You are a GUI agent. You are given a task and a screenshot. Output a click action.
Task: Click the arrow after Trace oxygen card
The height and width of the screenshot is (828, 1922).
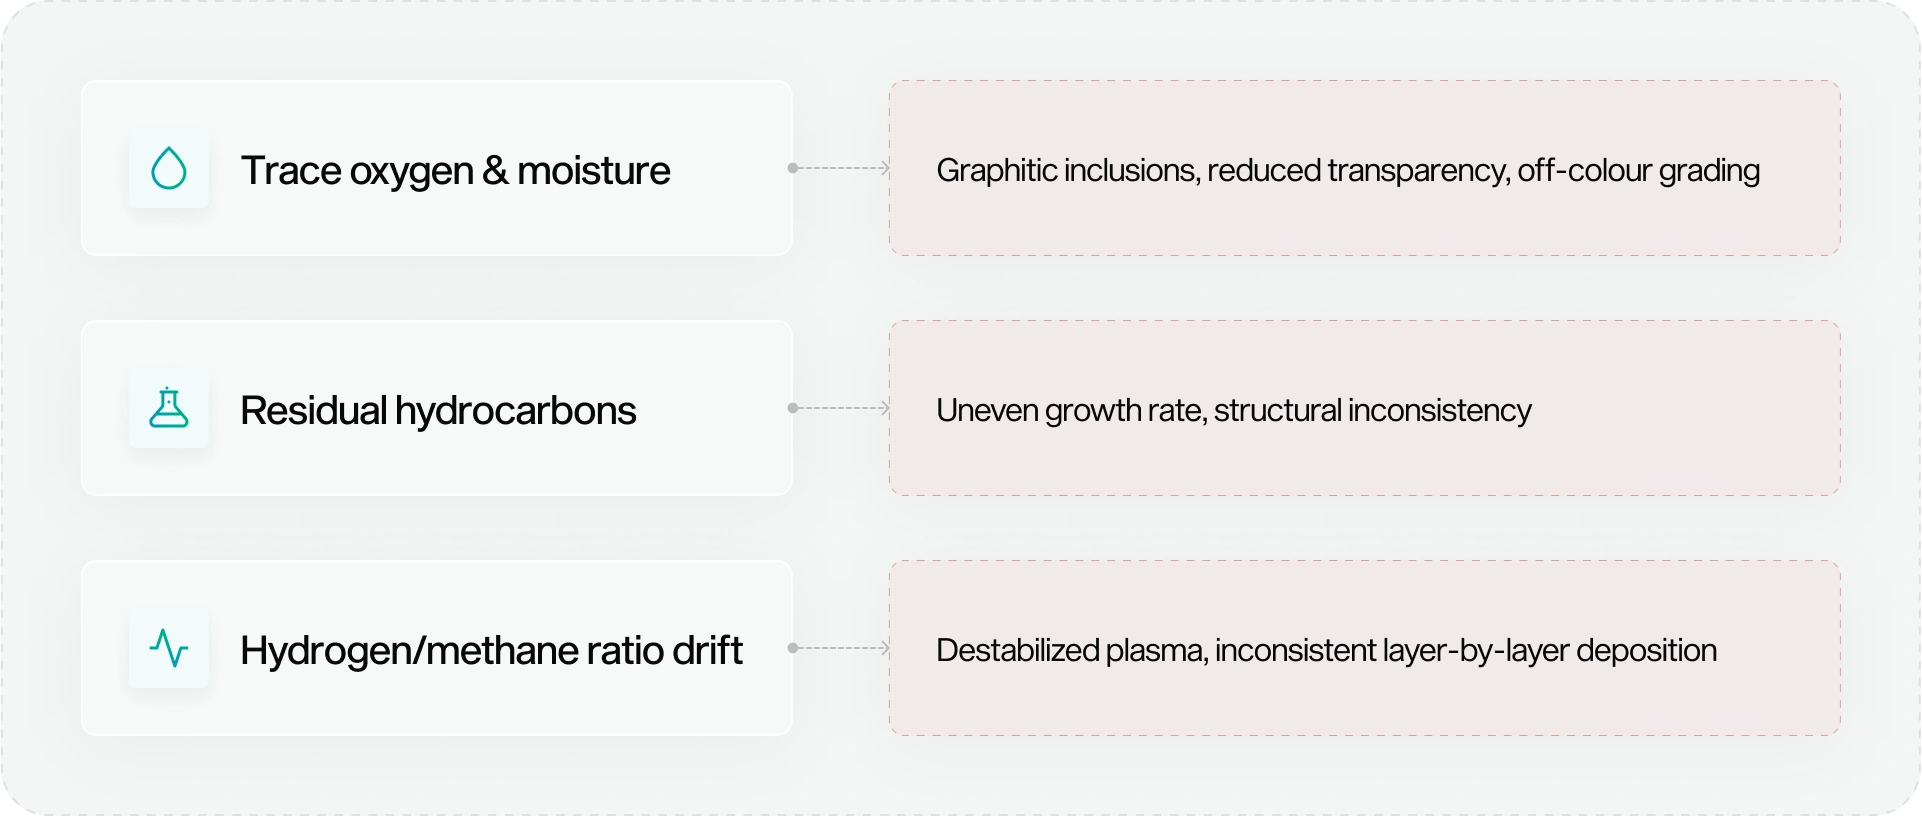[884, 168]
